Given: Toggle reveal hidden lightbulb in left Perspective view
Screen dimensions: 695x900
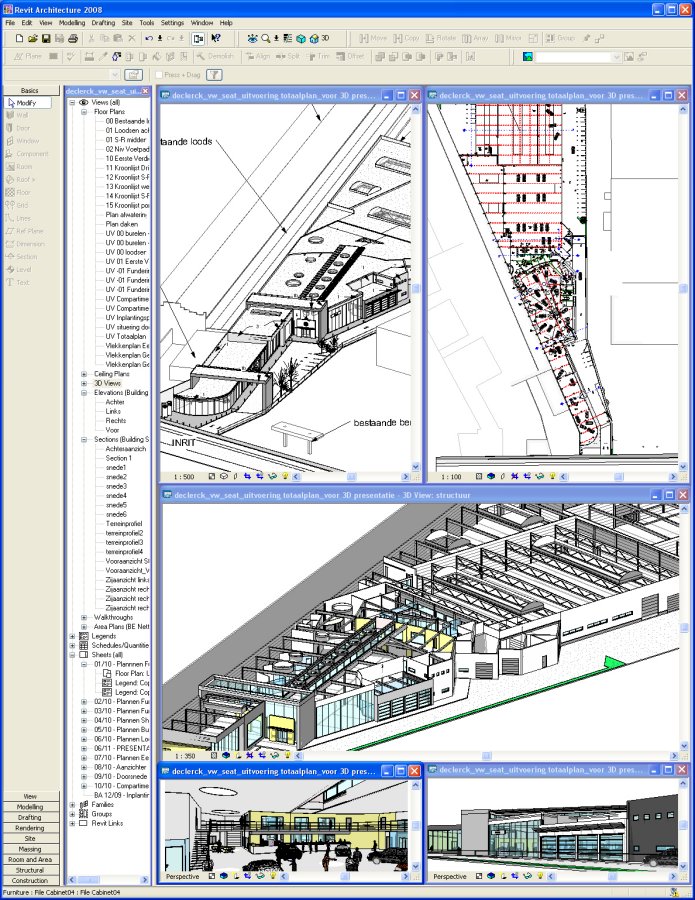Looking at the screenshot, I should pos(273,876).
